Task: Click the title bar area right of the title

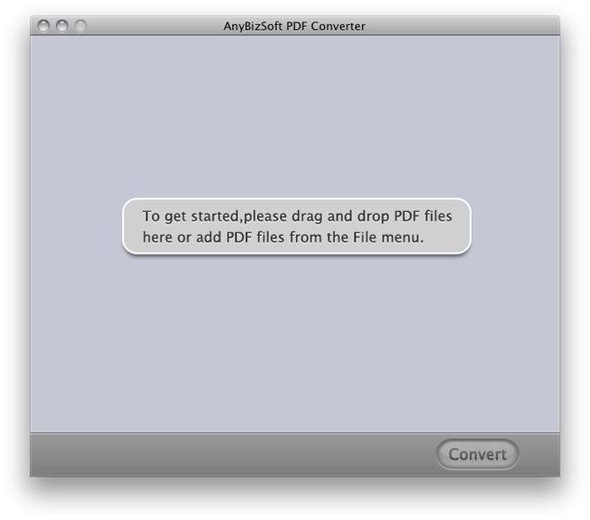Action: click(462, 26)
